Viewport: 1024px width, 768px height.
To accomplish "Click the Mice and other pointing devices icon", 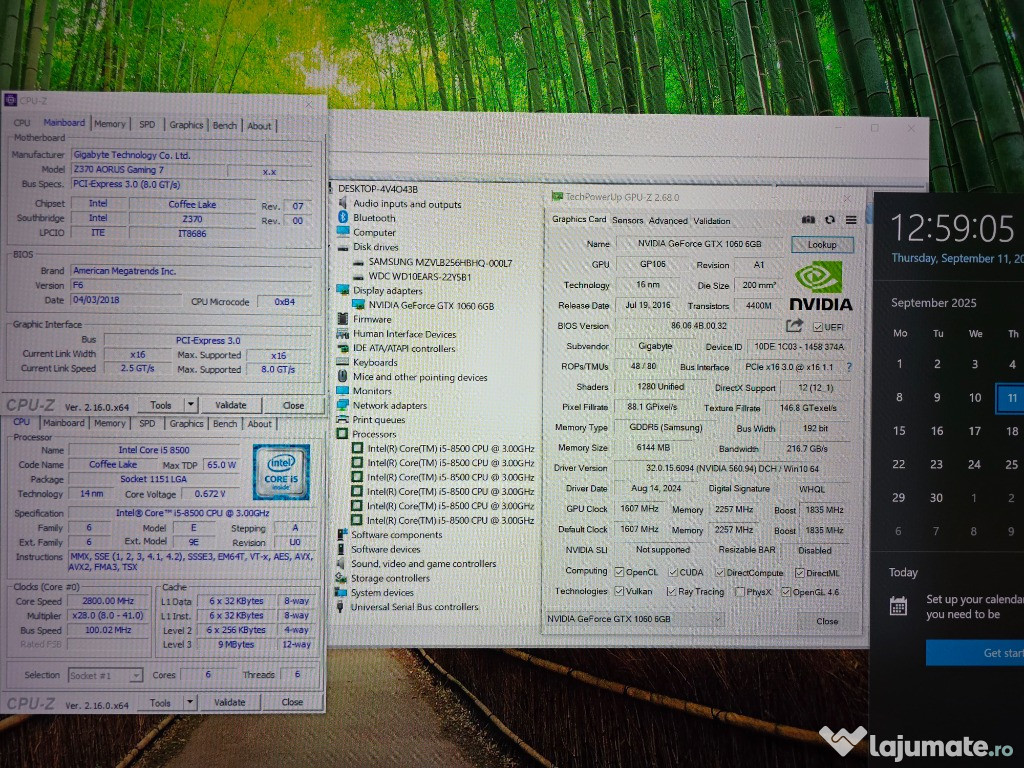I will [x=342, y=376].
